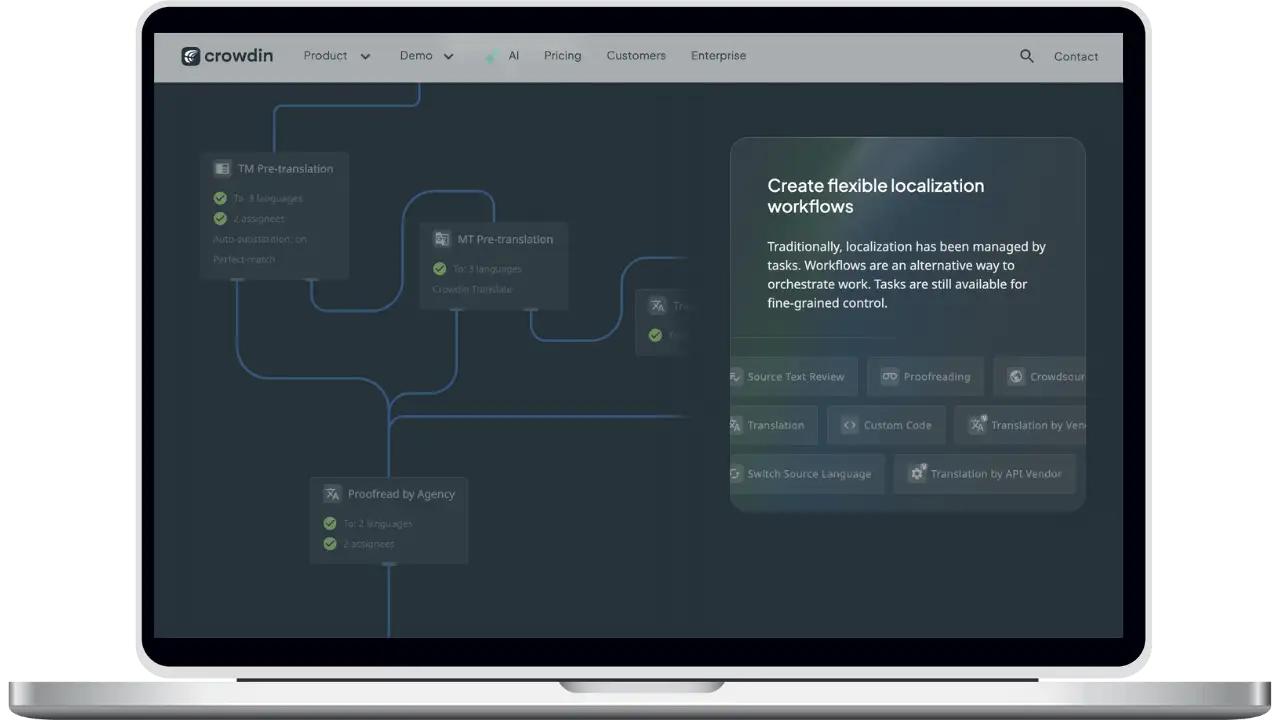The height and width of the screenshot is (720, 1280).
Task: Click the Crowdsourcing globe icon
Action: 1016,377
